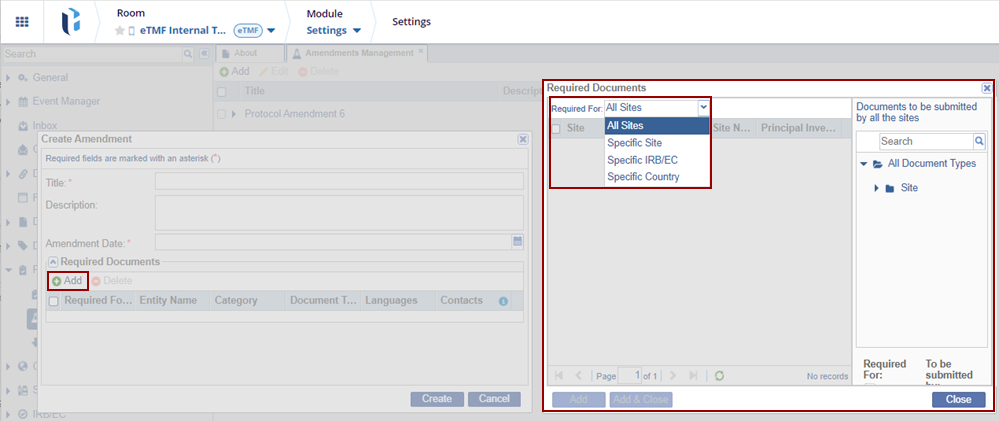
Task: Collapse the Required Documents section arrow
Action: pos(52,262)
